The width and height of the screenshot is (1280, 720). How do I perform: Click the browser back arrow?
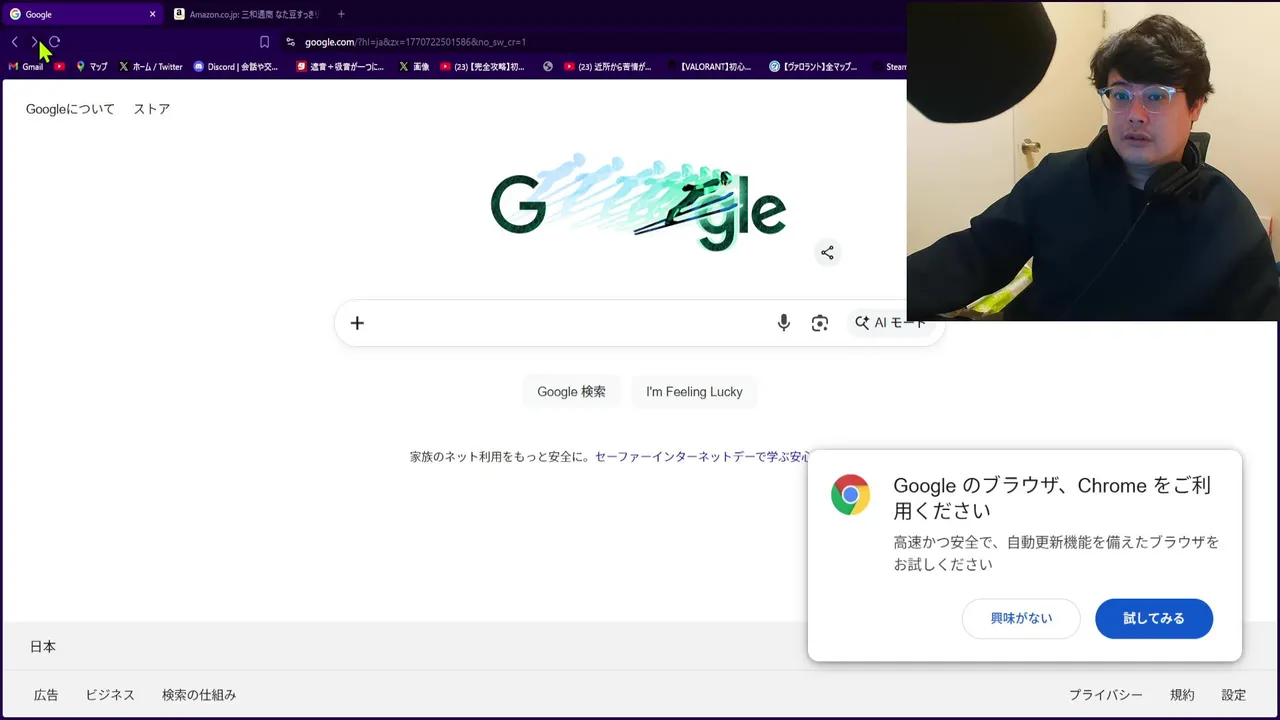pyautogui.click(x=14, y=42)
